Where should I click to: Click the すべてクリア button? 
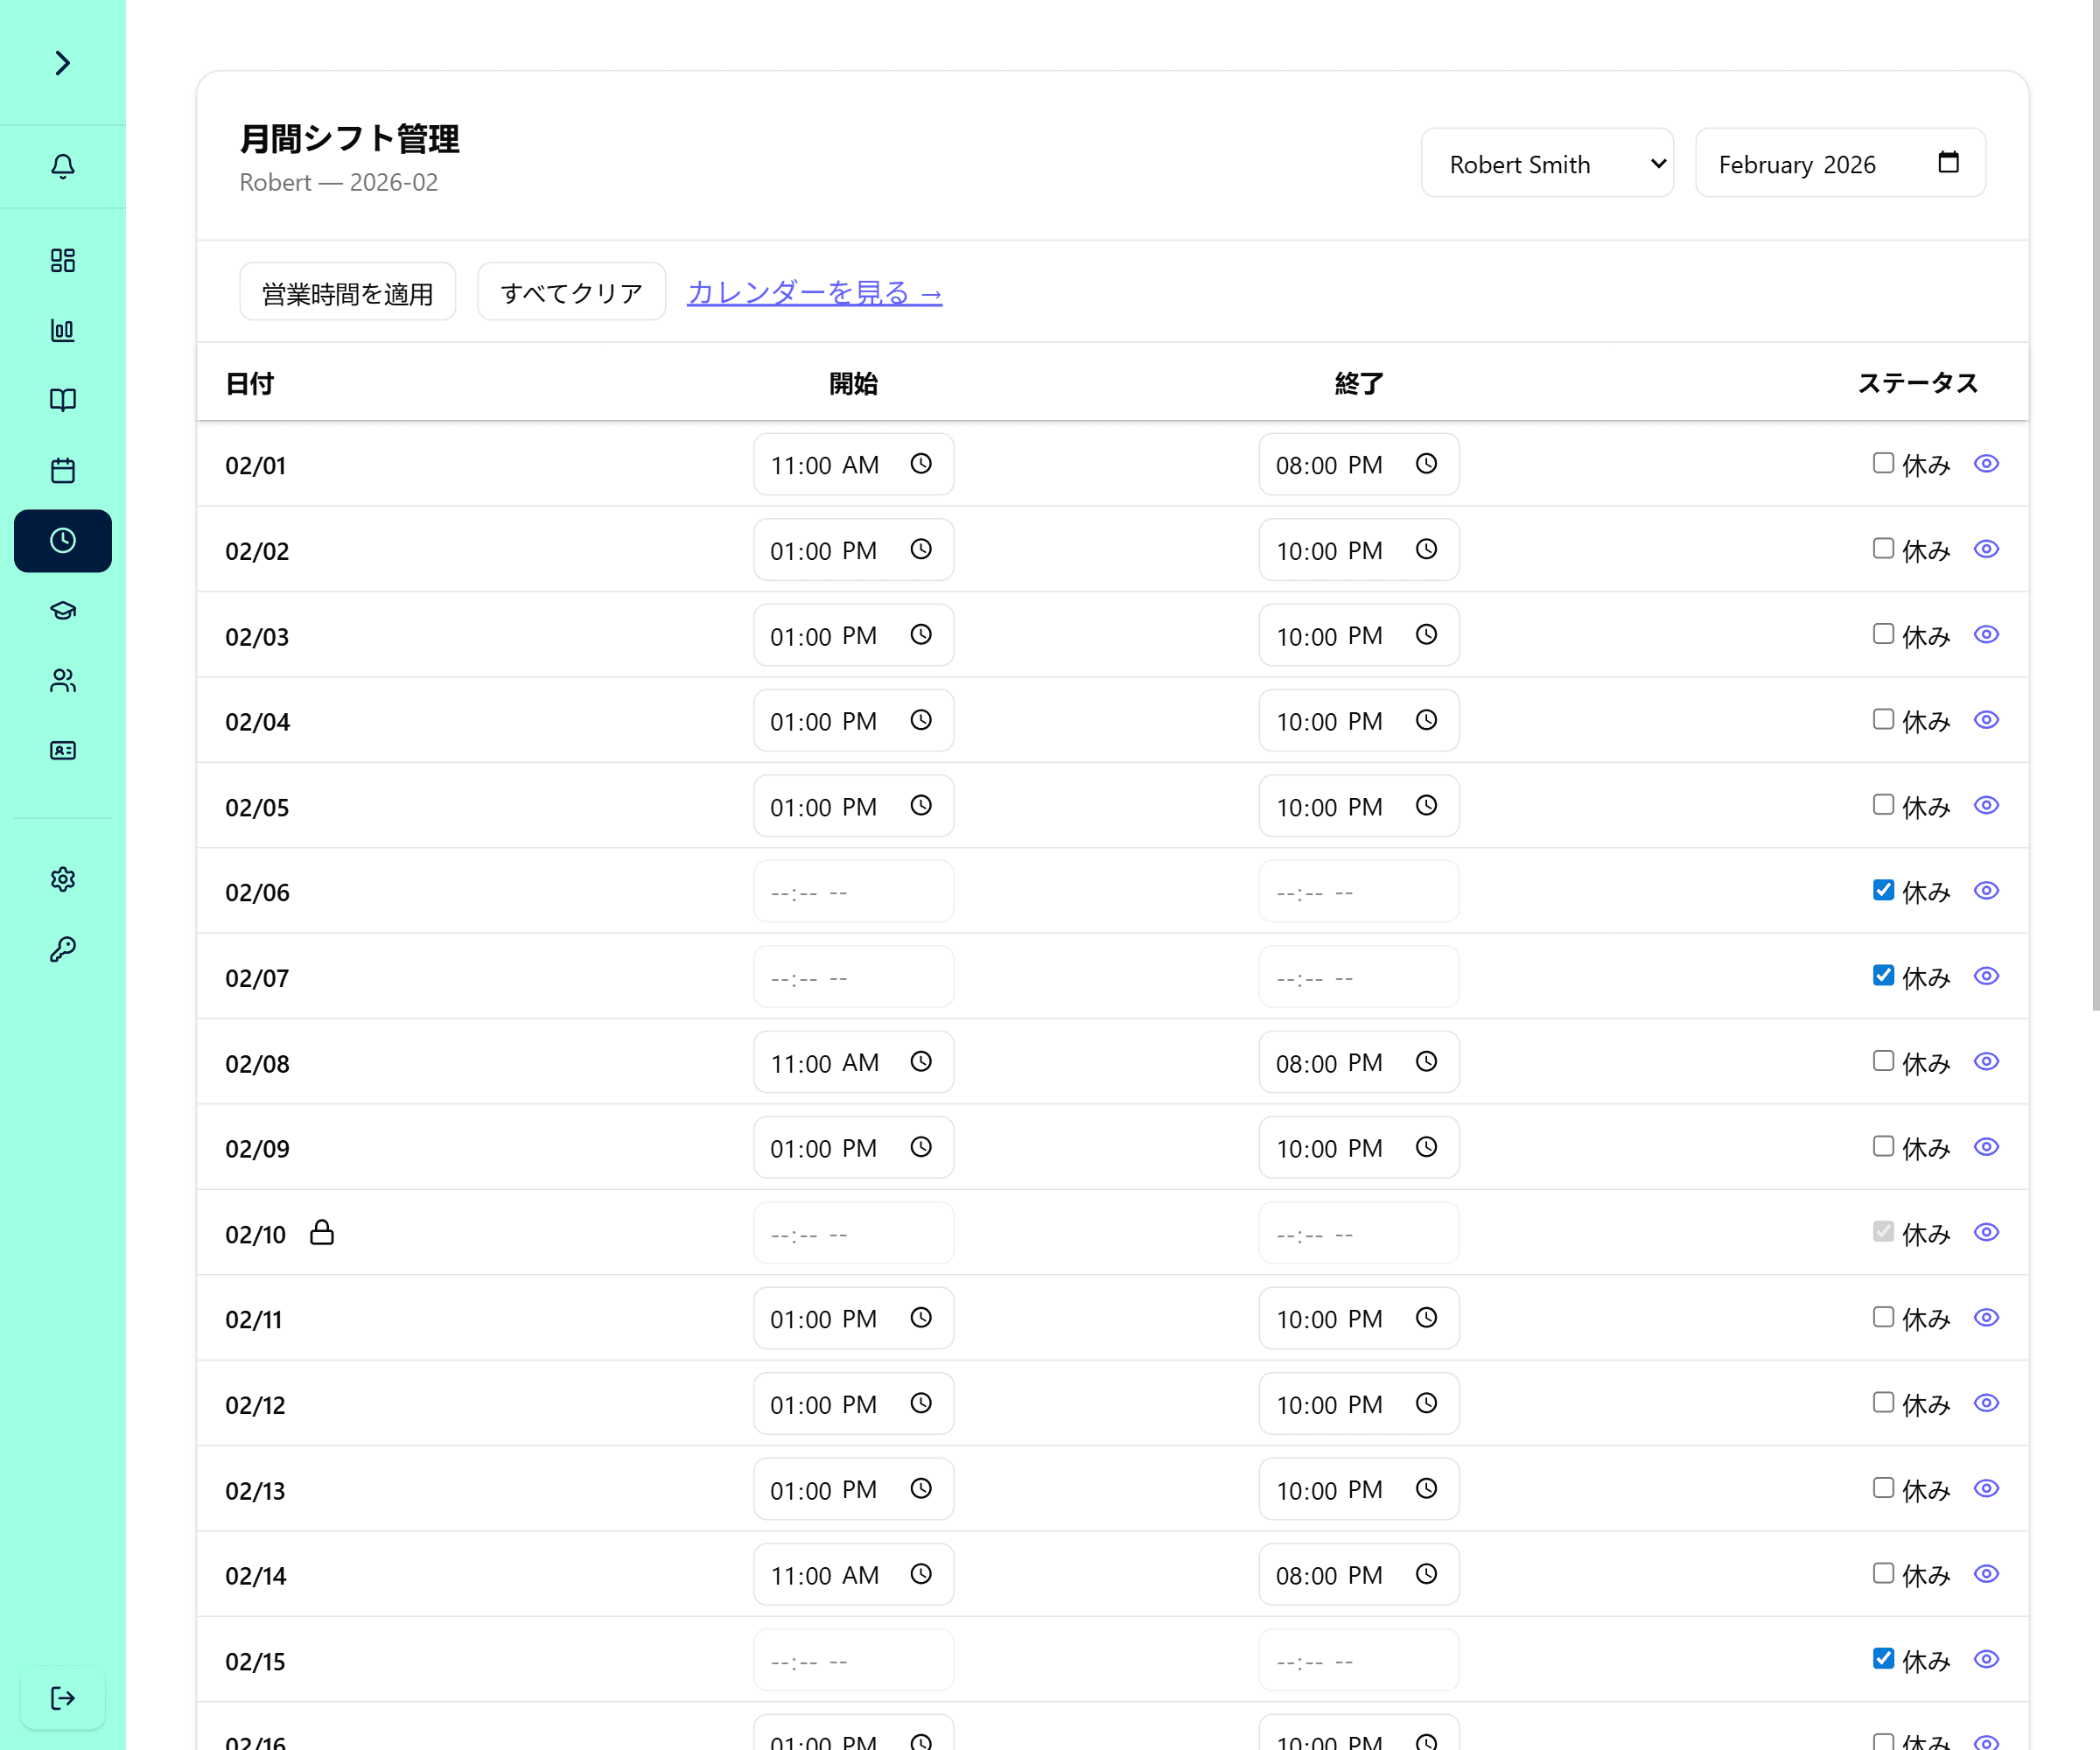pos(571,292)
